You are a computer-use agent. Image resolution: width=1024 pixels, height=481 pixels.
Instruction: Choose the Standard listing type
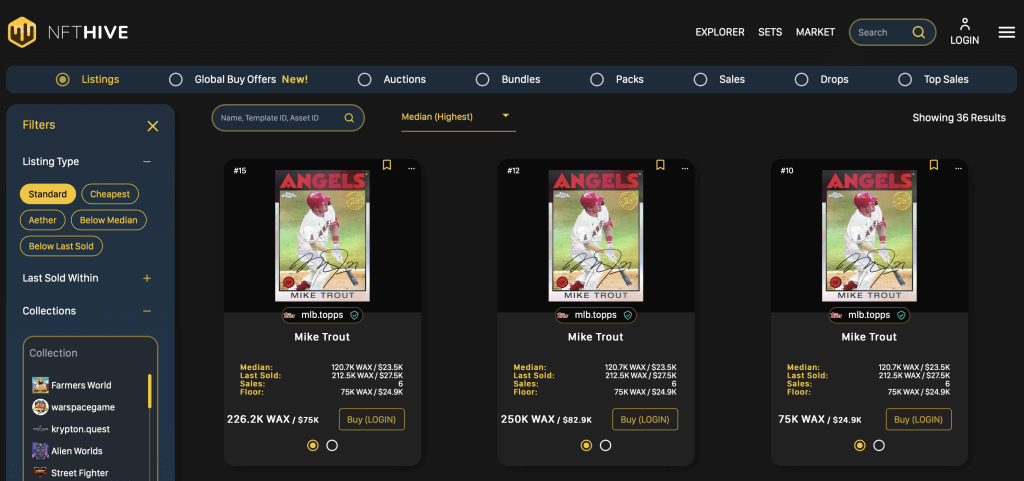48,194
